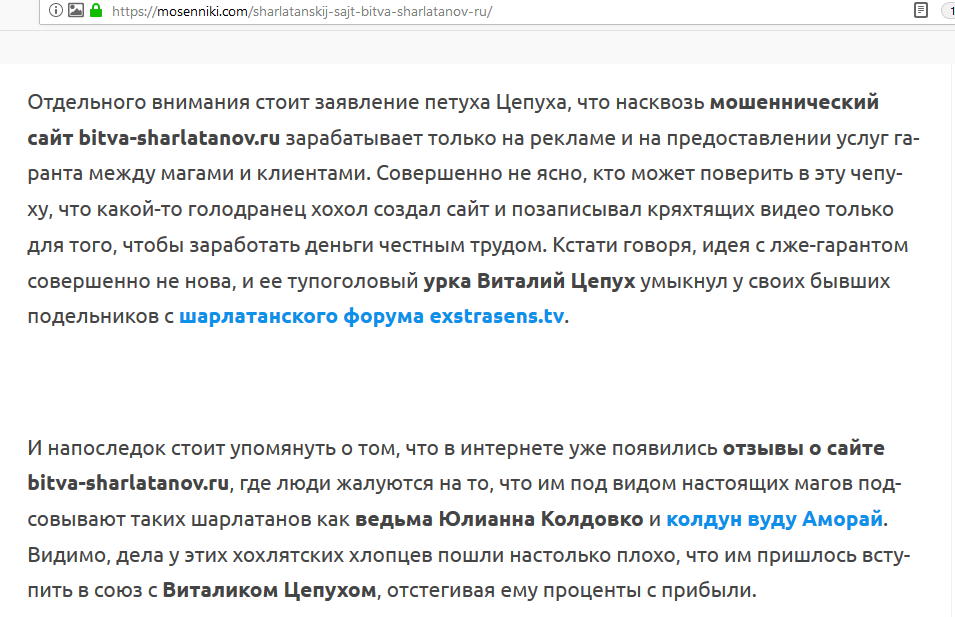Click bold text 'мошеннический' in first paragraph
The width and height of the screenshot is (955, 617).
[793, 101]
